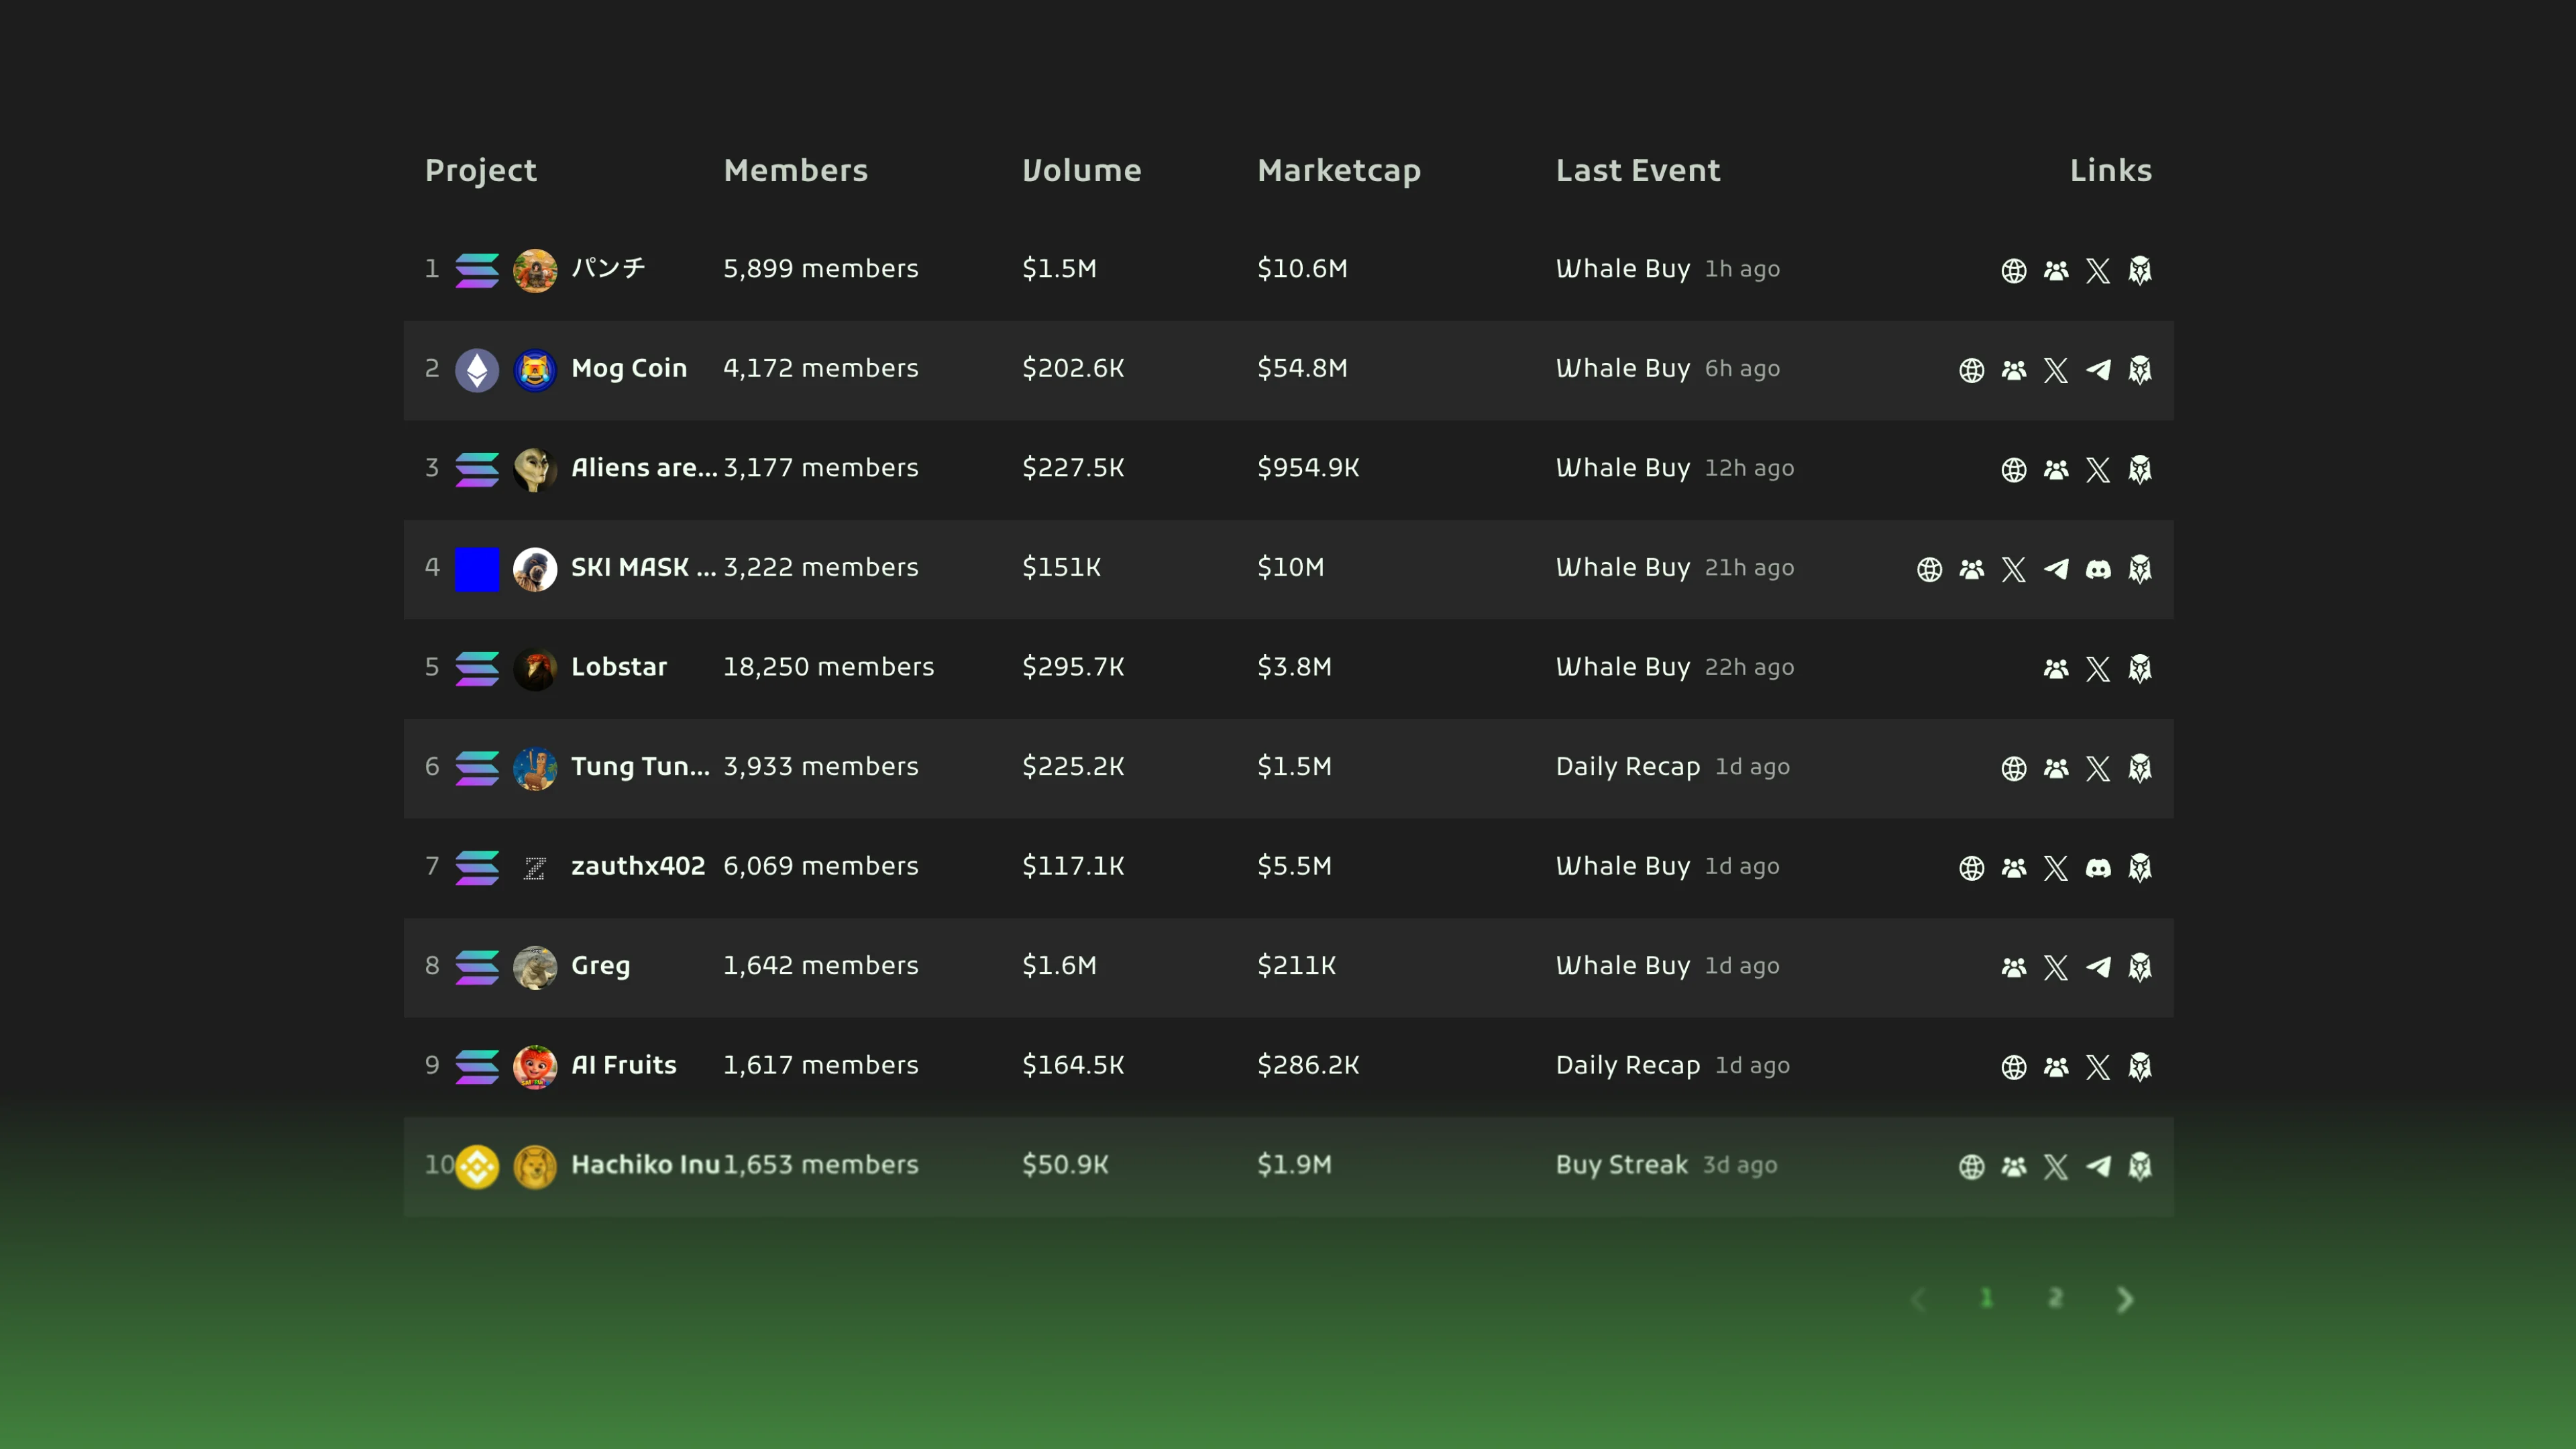Click the eagle icon for Aliens are...

tap(2141, 470)
